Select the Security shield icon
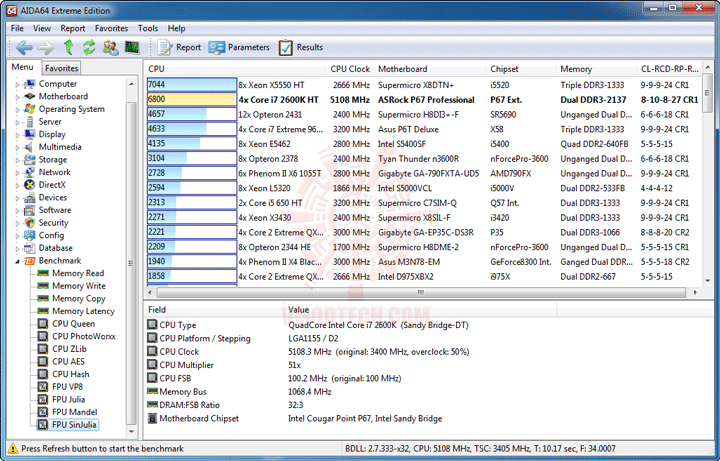Screen dimensions: 720x461 30,223
